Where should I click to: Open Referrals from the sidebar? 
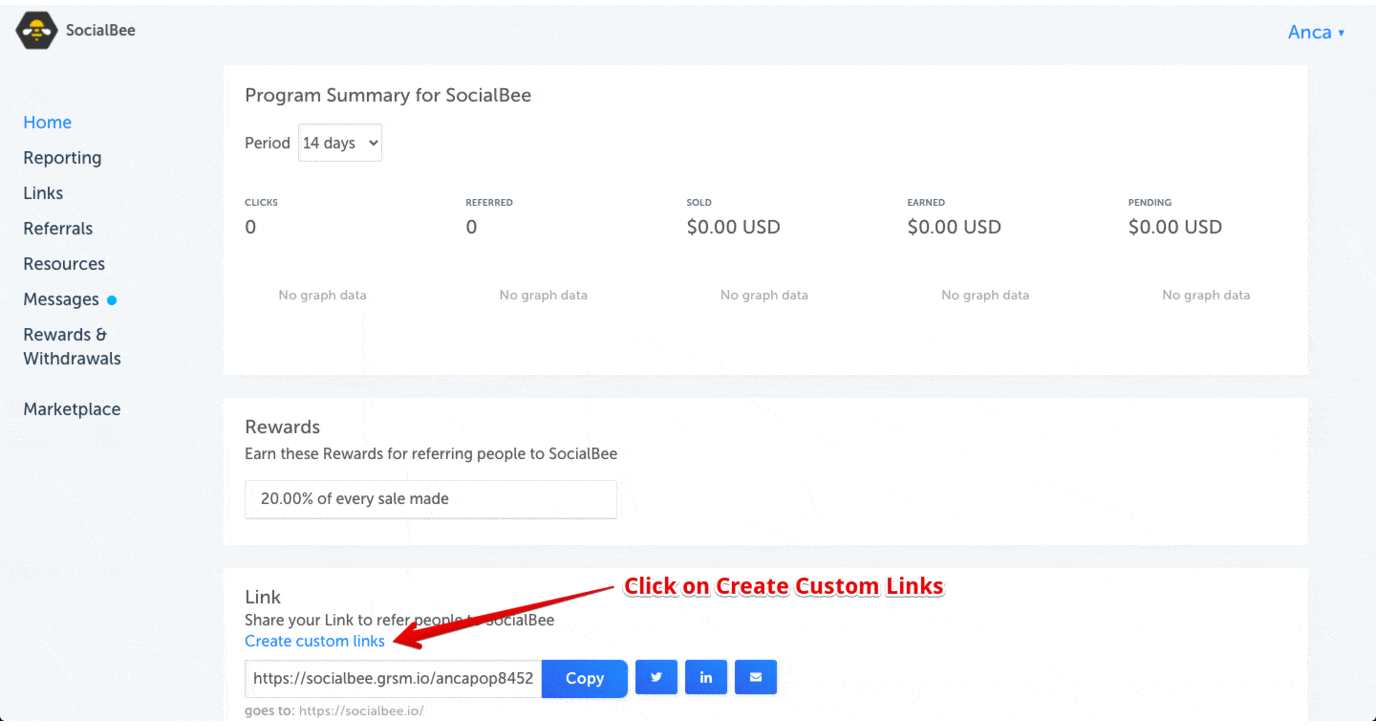(x=58, y=229)
